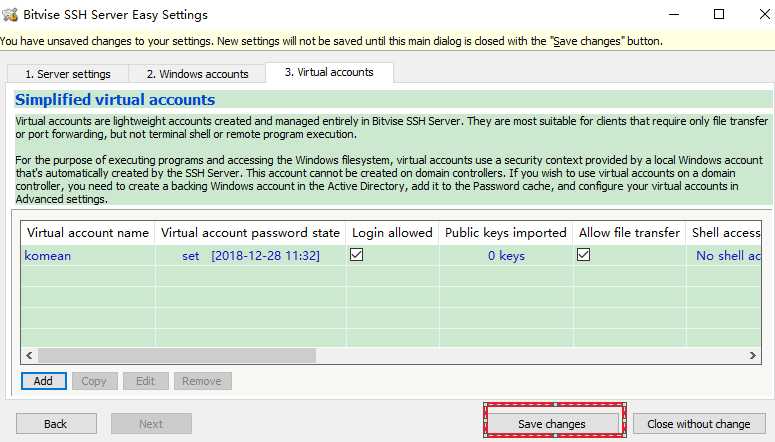775x442 pixels.
Task: Maximize the Easy Settings window
Action: point(719,14)
